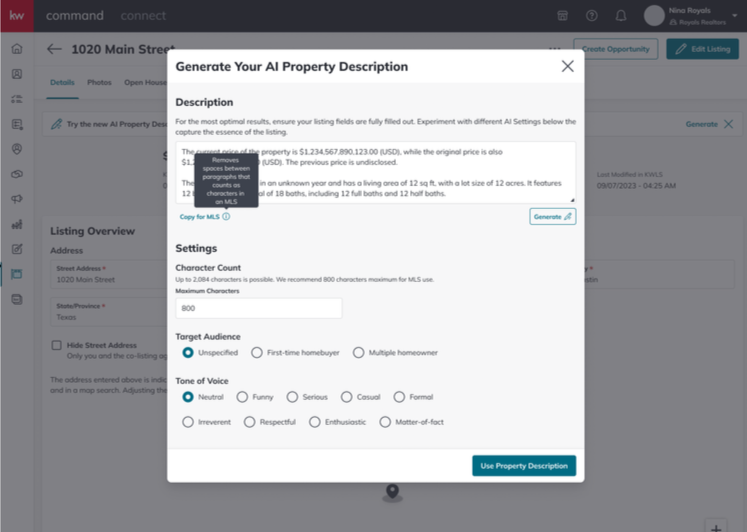Click the Maximum Characters input field
Screen dimensions: 747x532
coord(259,308)
